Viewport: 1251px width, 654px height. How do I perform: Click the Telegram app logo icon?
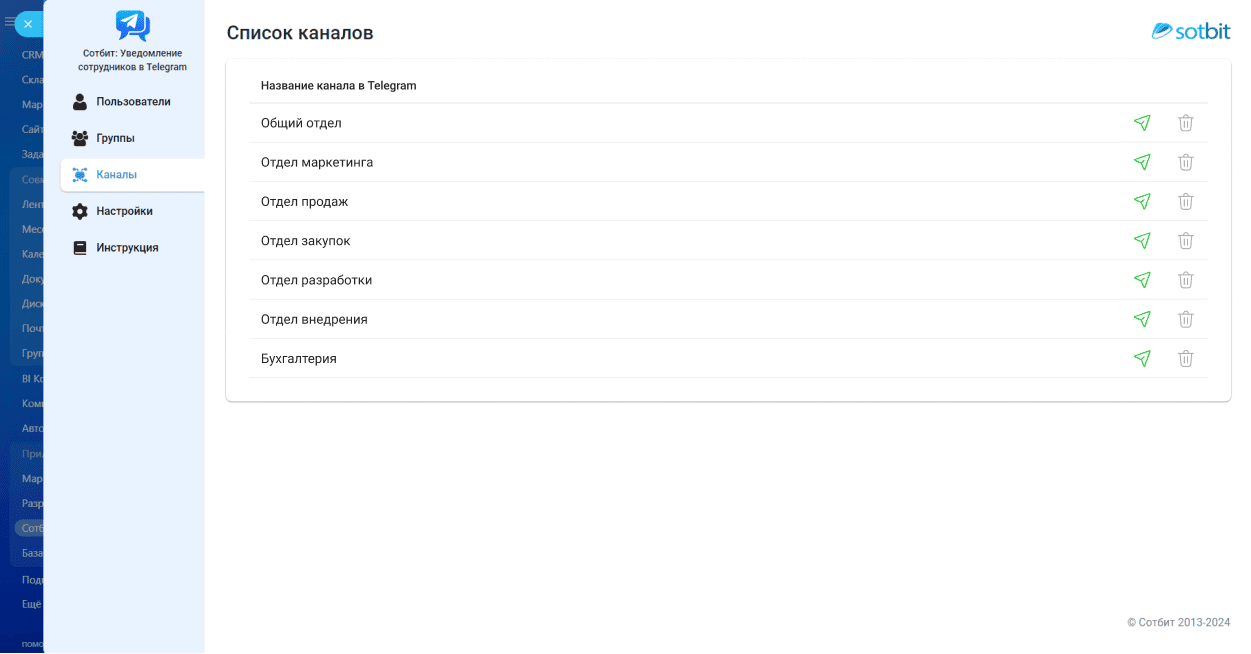click(132, 25)
